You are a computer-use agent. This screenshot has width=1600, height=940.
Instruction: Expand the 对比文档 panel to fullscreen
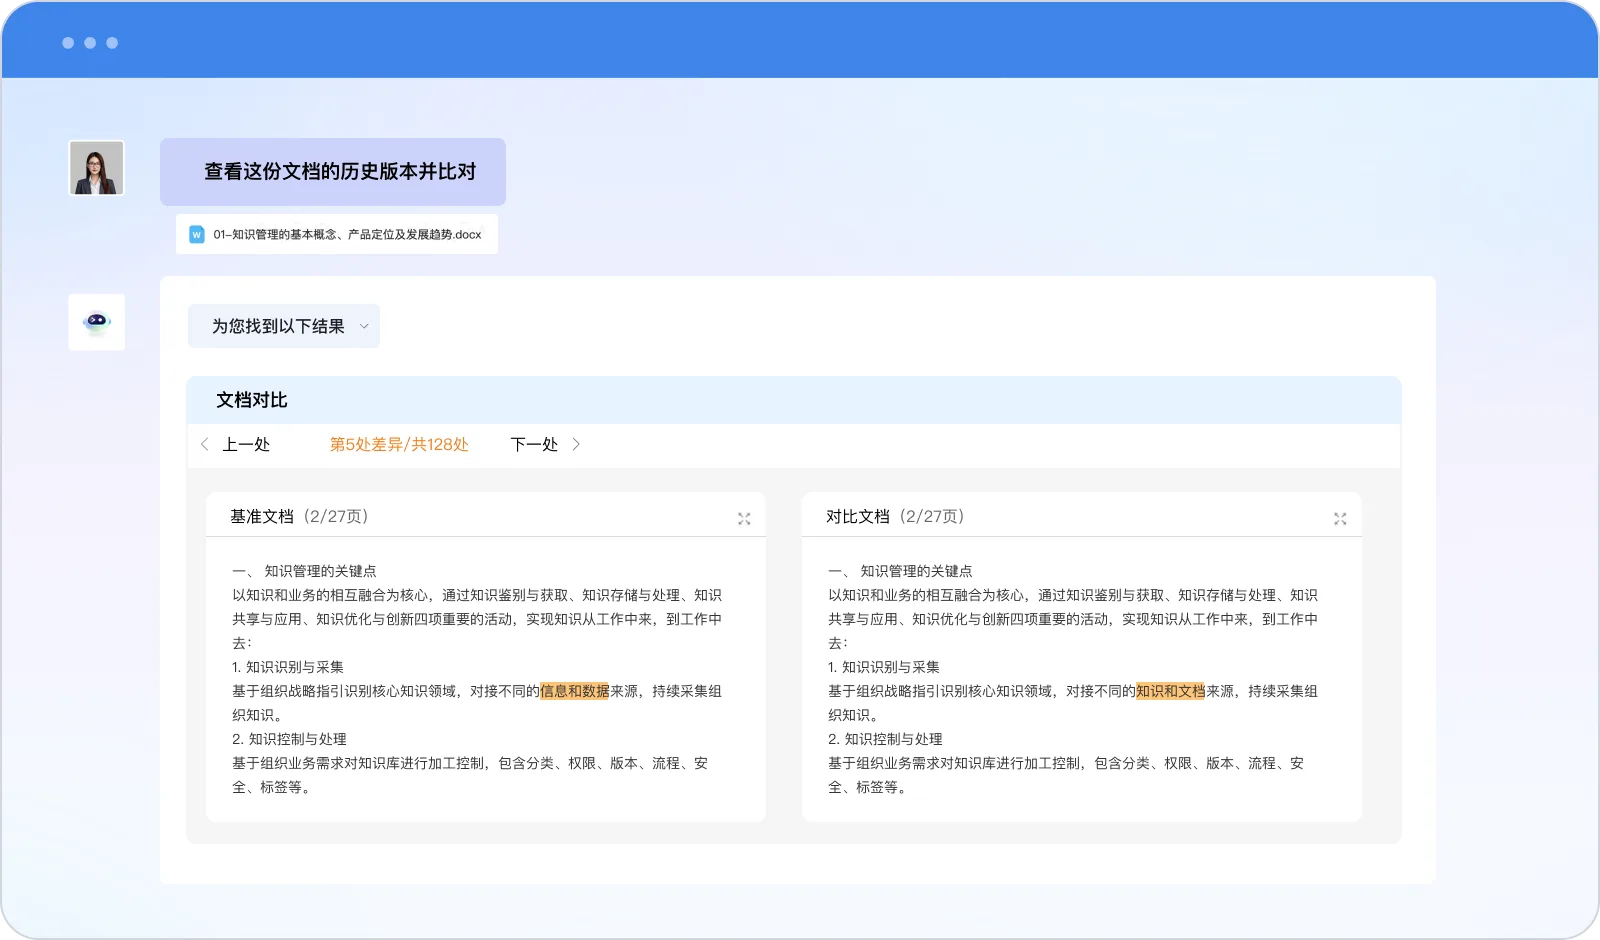point(1340,518)
